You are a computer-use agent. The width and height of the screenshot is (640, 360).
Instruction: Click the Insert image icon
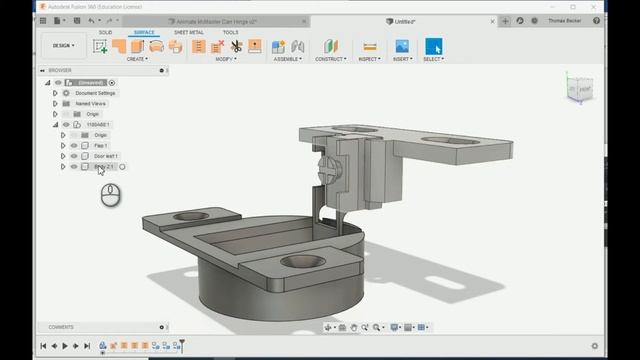click(x=402, y=47)
